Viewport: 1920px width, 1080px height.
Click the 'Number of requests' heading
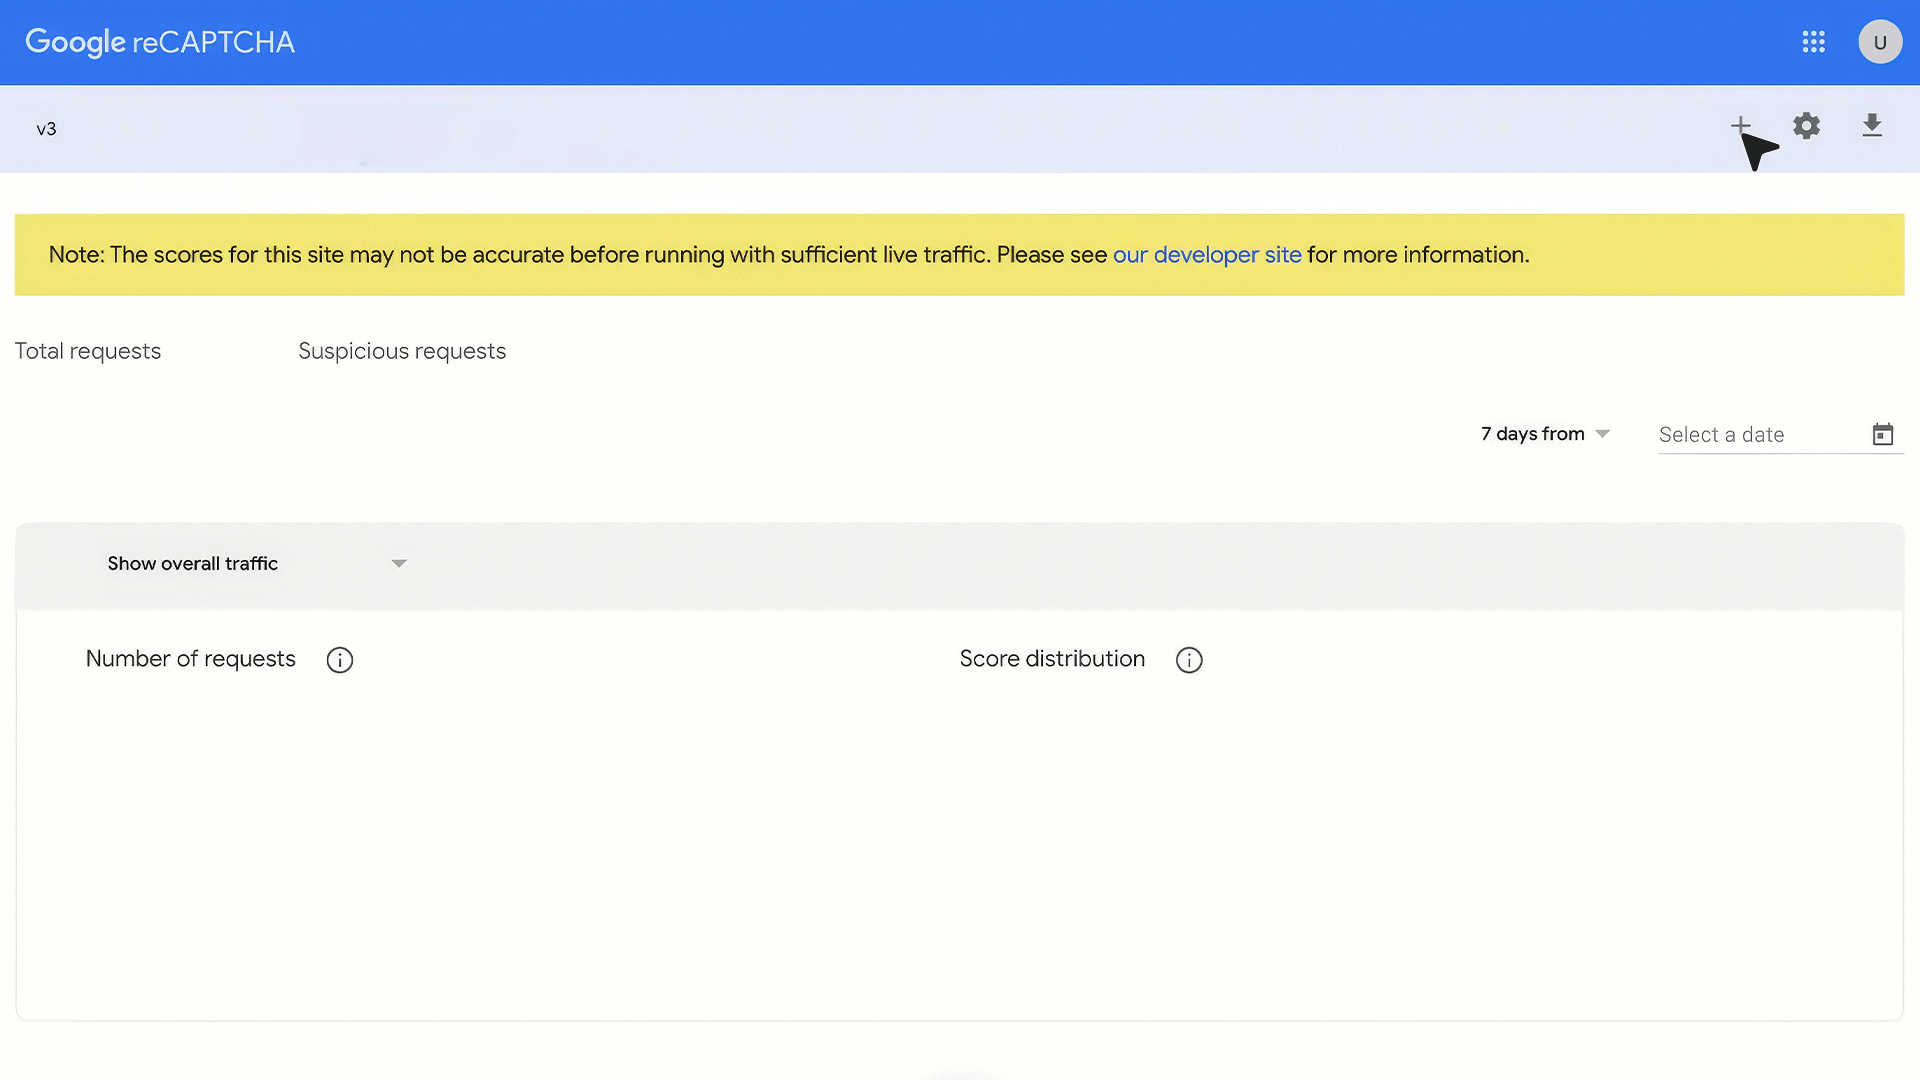coord(191,659)
